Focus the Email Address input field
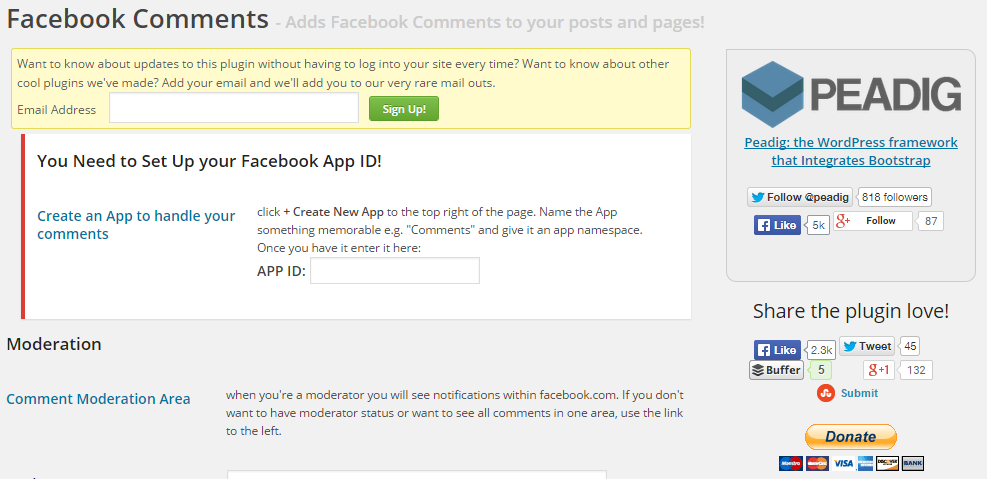Viewport: 987px width, 479px height. tap(234, 108)
